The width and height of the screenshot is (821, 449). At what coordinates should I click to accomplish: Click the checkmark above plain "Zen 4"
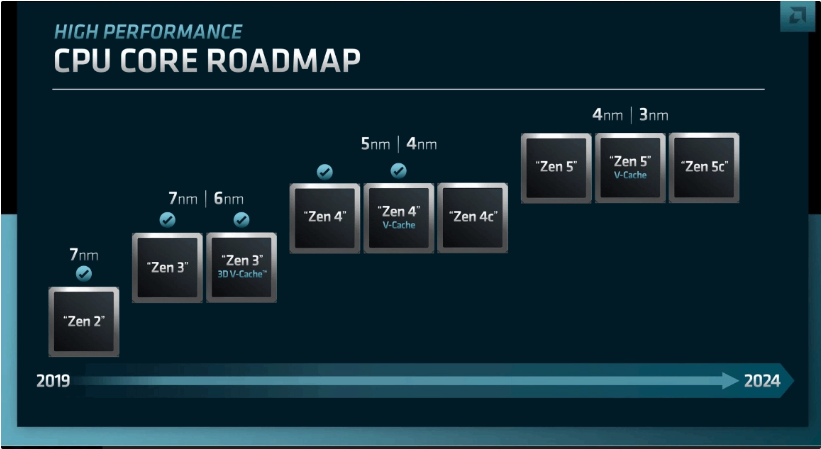(325, 172)
